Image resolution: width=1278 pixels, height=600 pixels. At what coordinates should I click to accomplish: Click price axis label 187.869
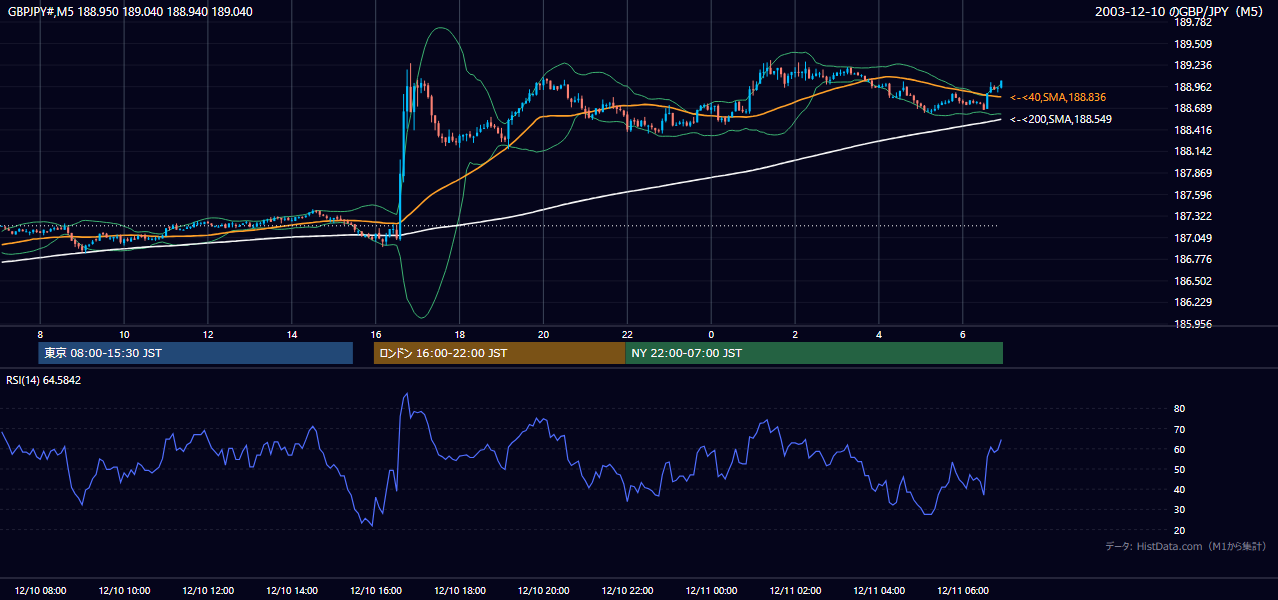[x=1192, y=173]
